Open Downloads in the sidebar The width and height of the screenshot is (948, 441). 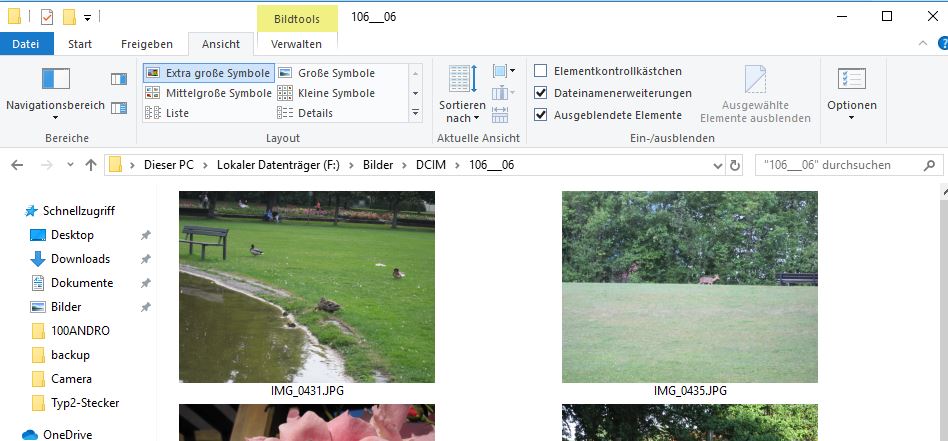click(x=80, y=259)
